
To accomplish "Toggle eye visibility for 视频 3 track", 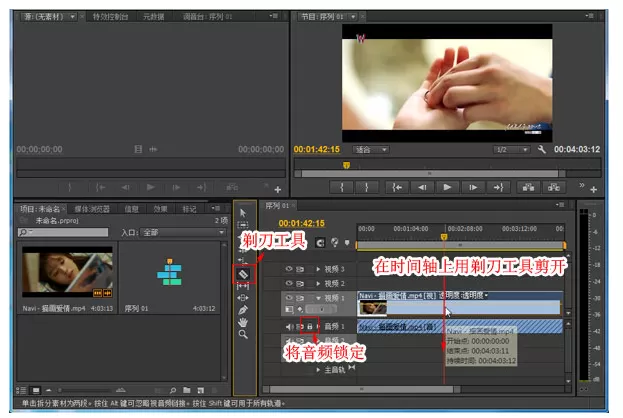I will [x=289, y=269].
